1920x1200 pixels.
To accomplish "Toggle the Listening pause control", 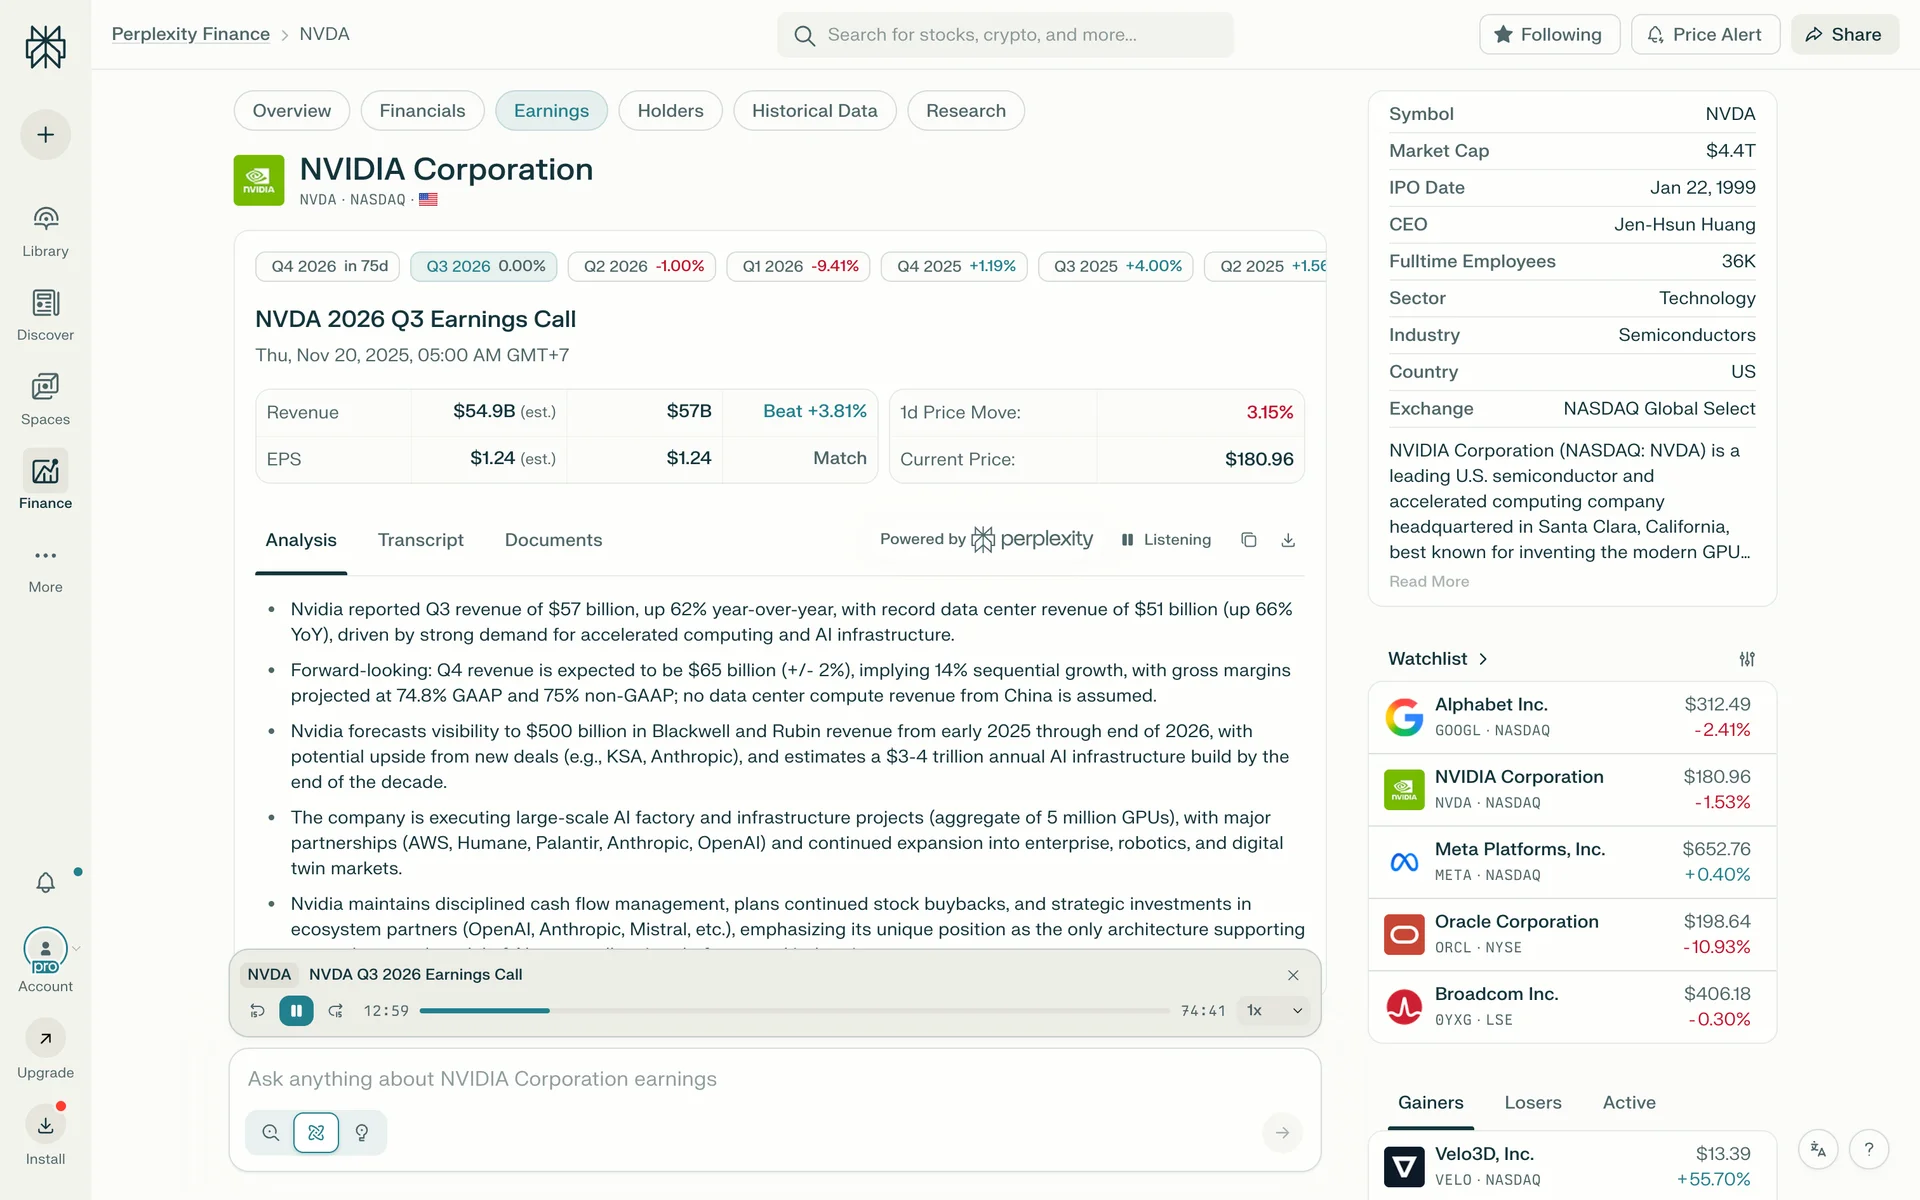I will click(1165, 540).
